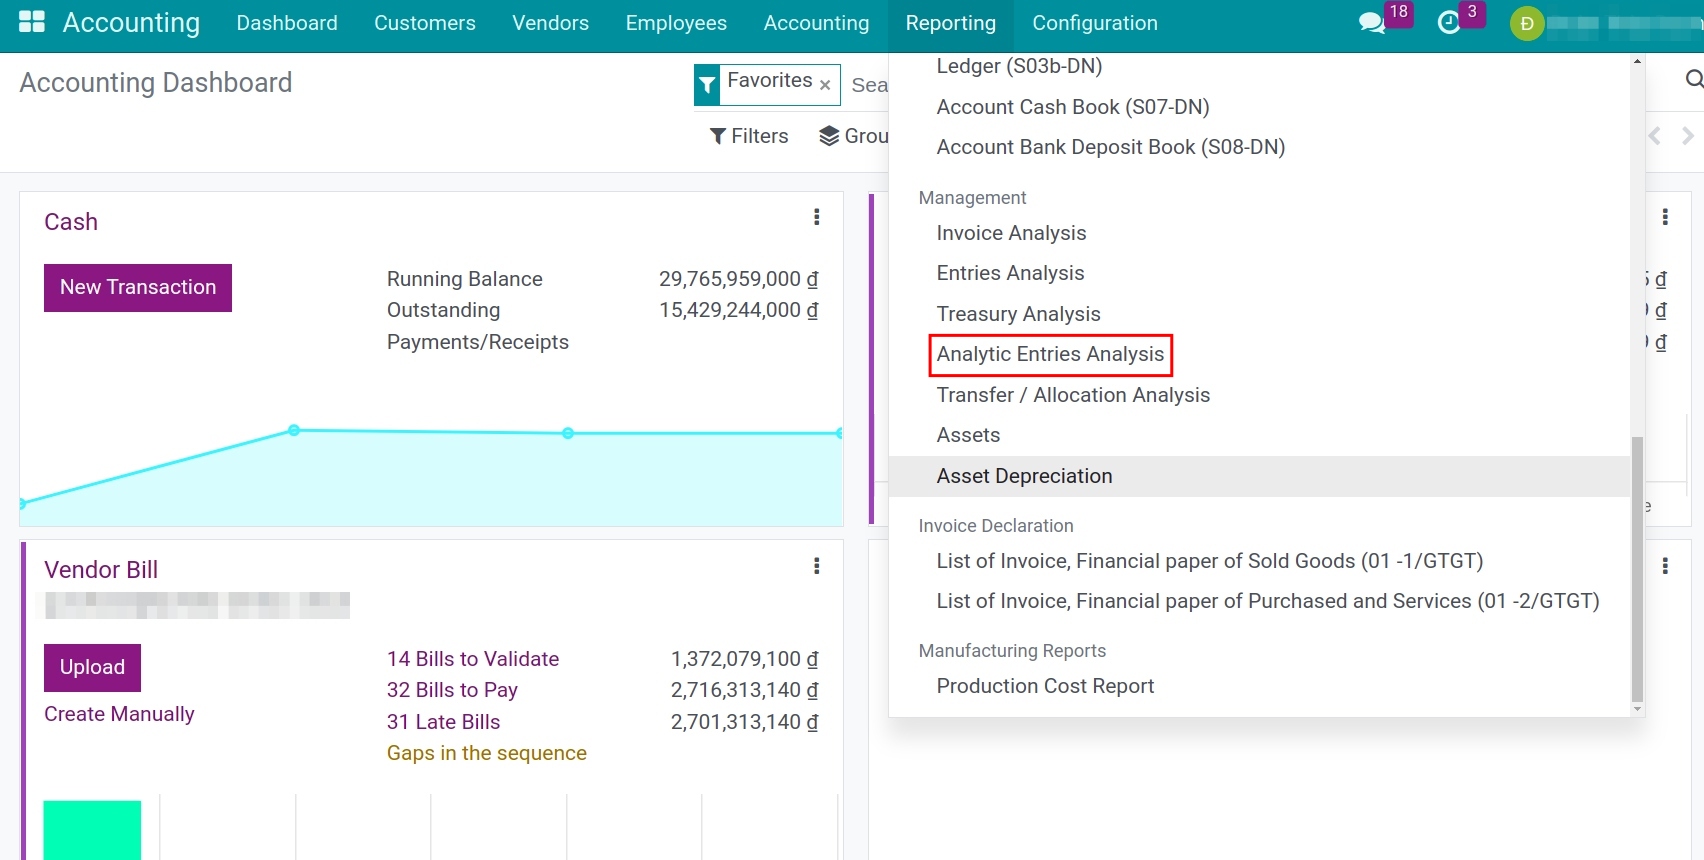
Task: Click the green user avatar
Action: (x=1527, y=23)
